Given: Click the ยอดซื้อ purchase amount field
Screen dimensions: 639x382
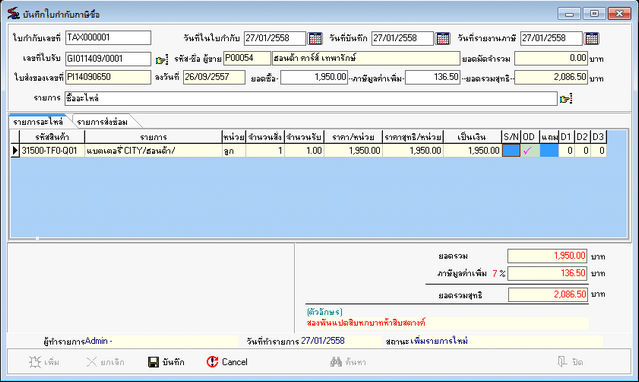Looking at the screenshot, I should pyautogui.click(x=314, y=77).
